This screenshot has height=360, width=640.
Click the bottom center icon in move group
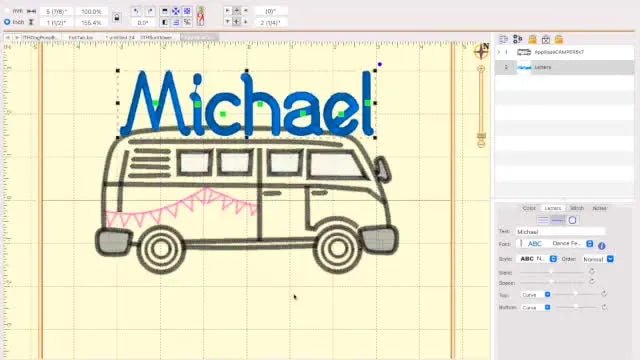[x=236, y=22]
